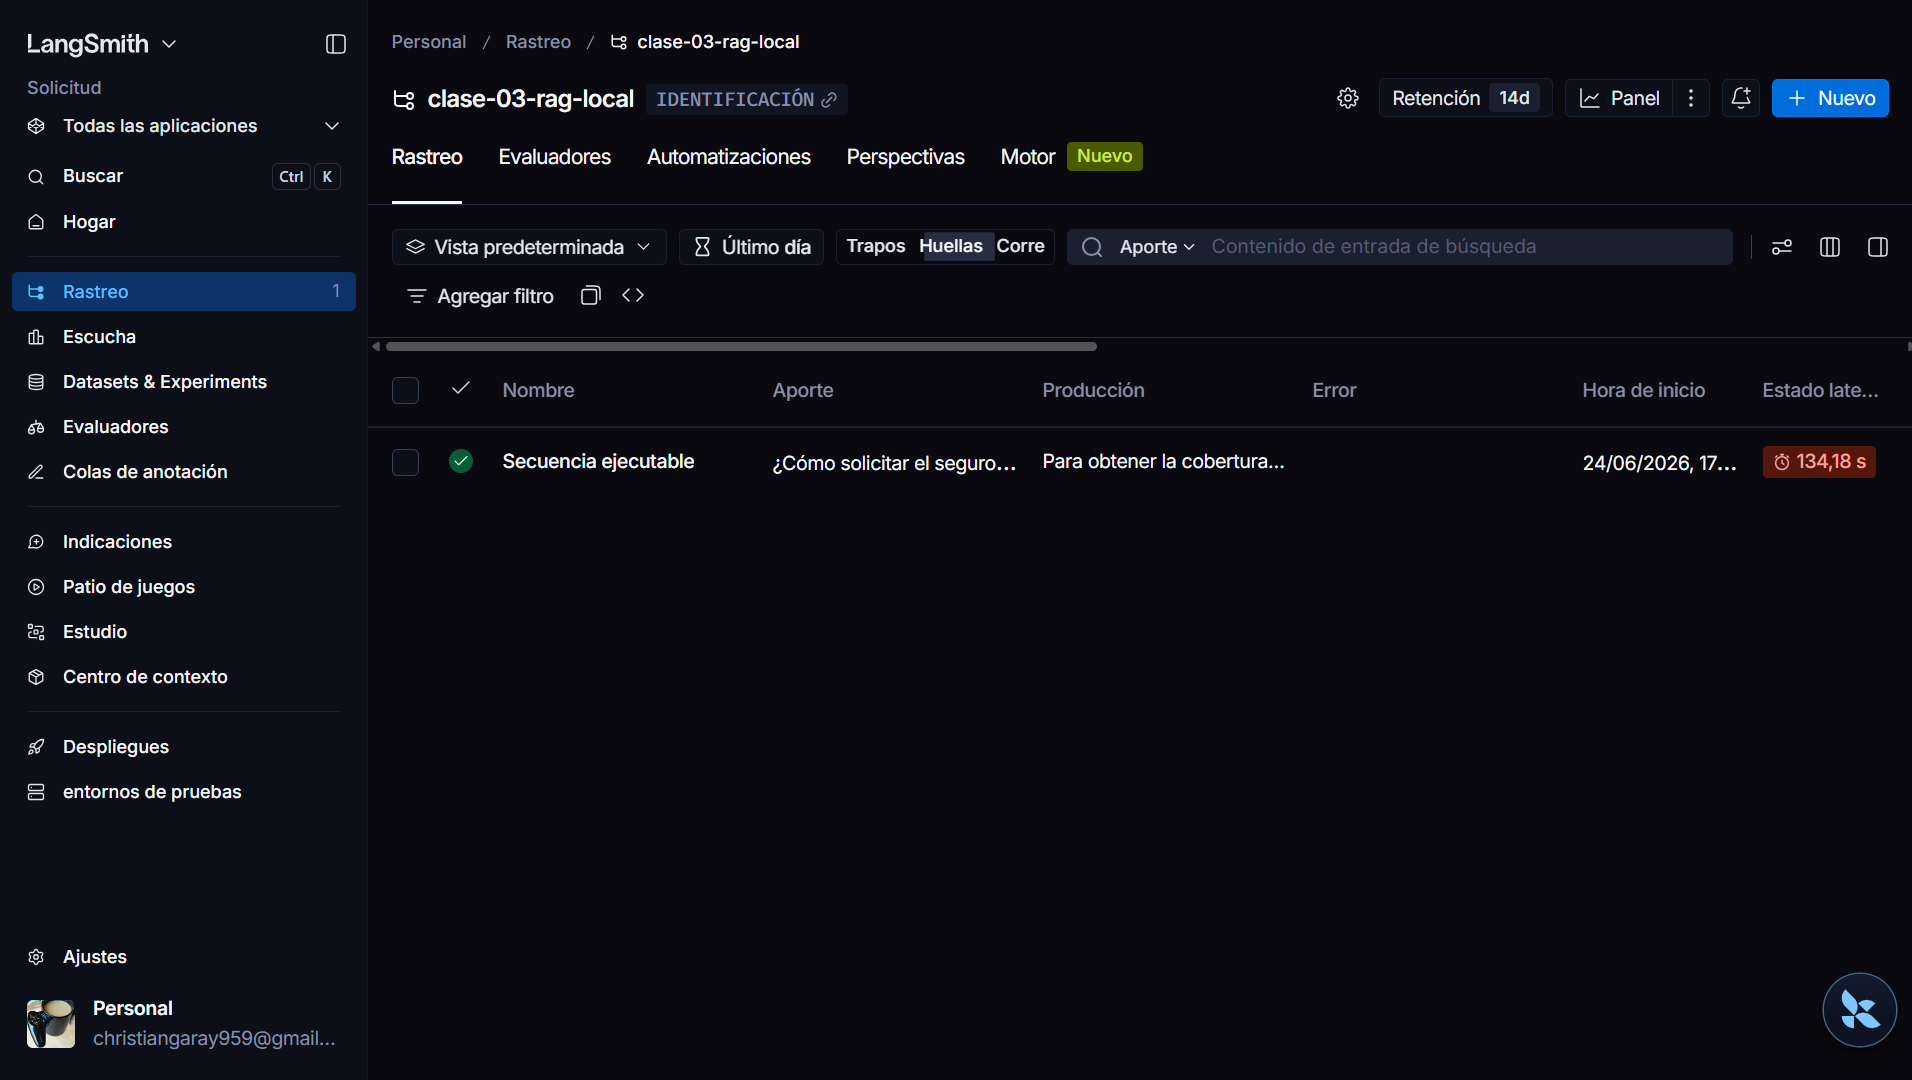The width and height of the screenshot is (1912, 1080).
Task: Open Evaluadores in the sidebar
Action: coord(184,427)
